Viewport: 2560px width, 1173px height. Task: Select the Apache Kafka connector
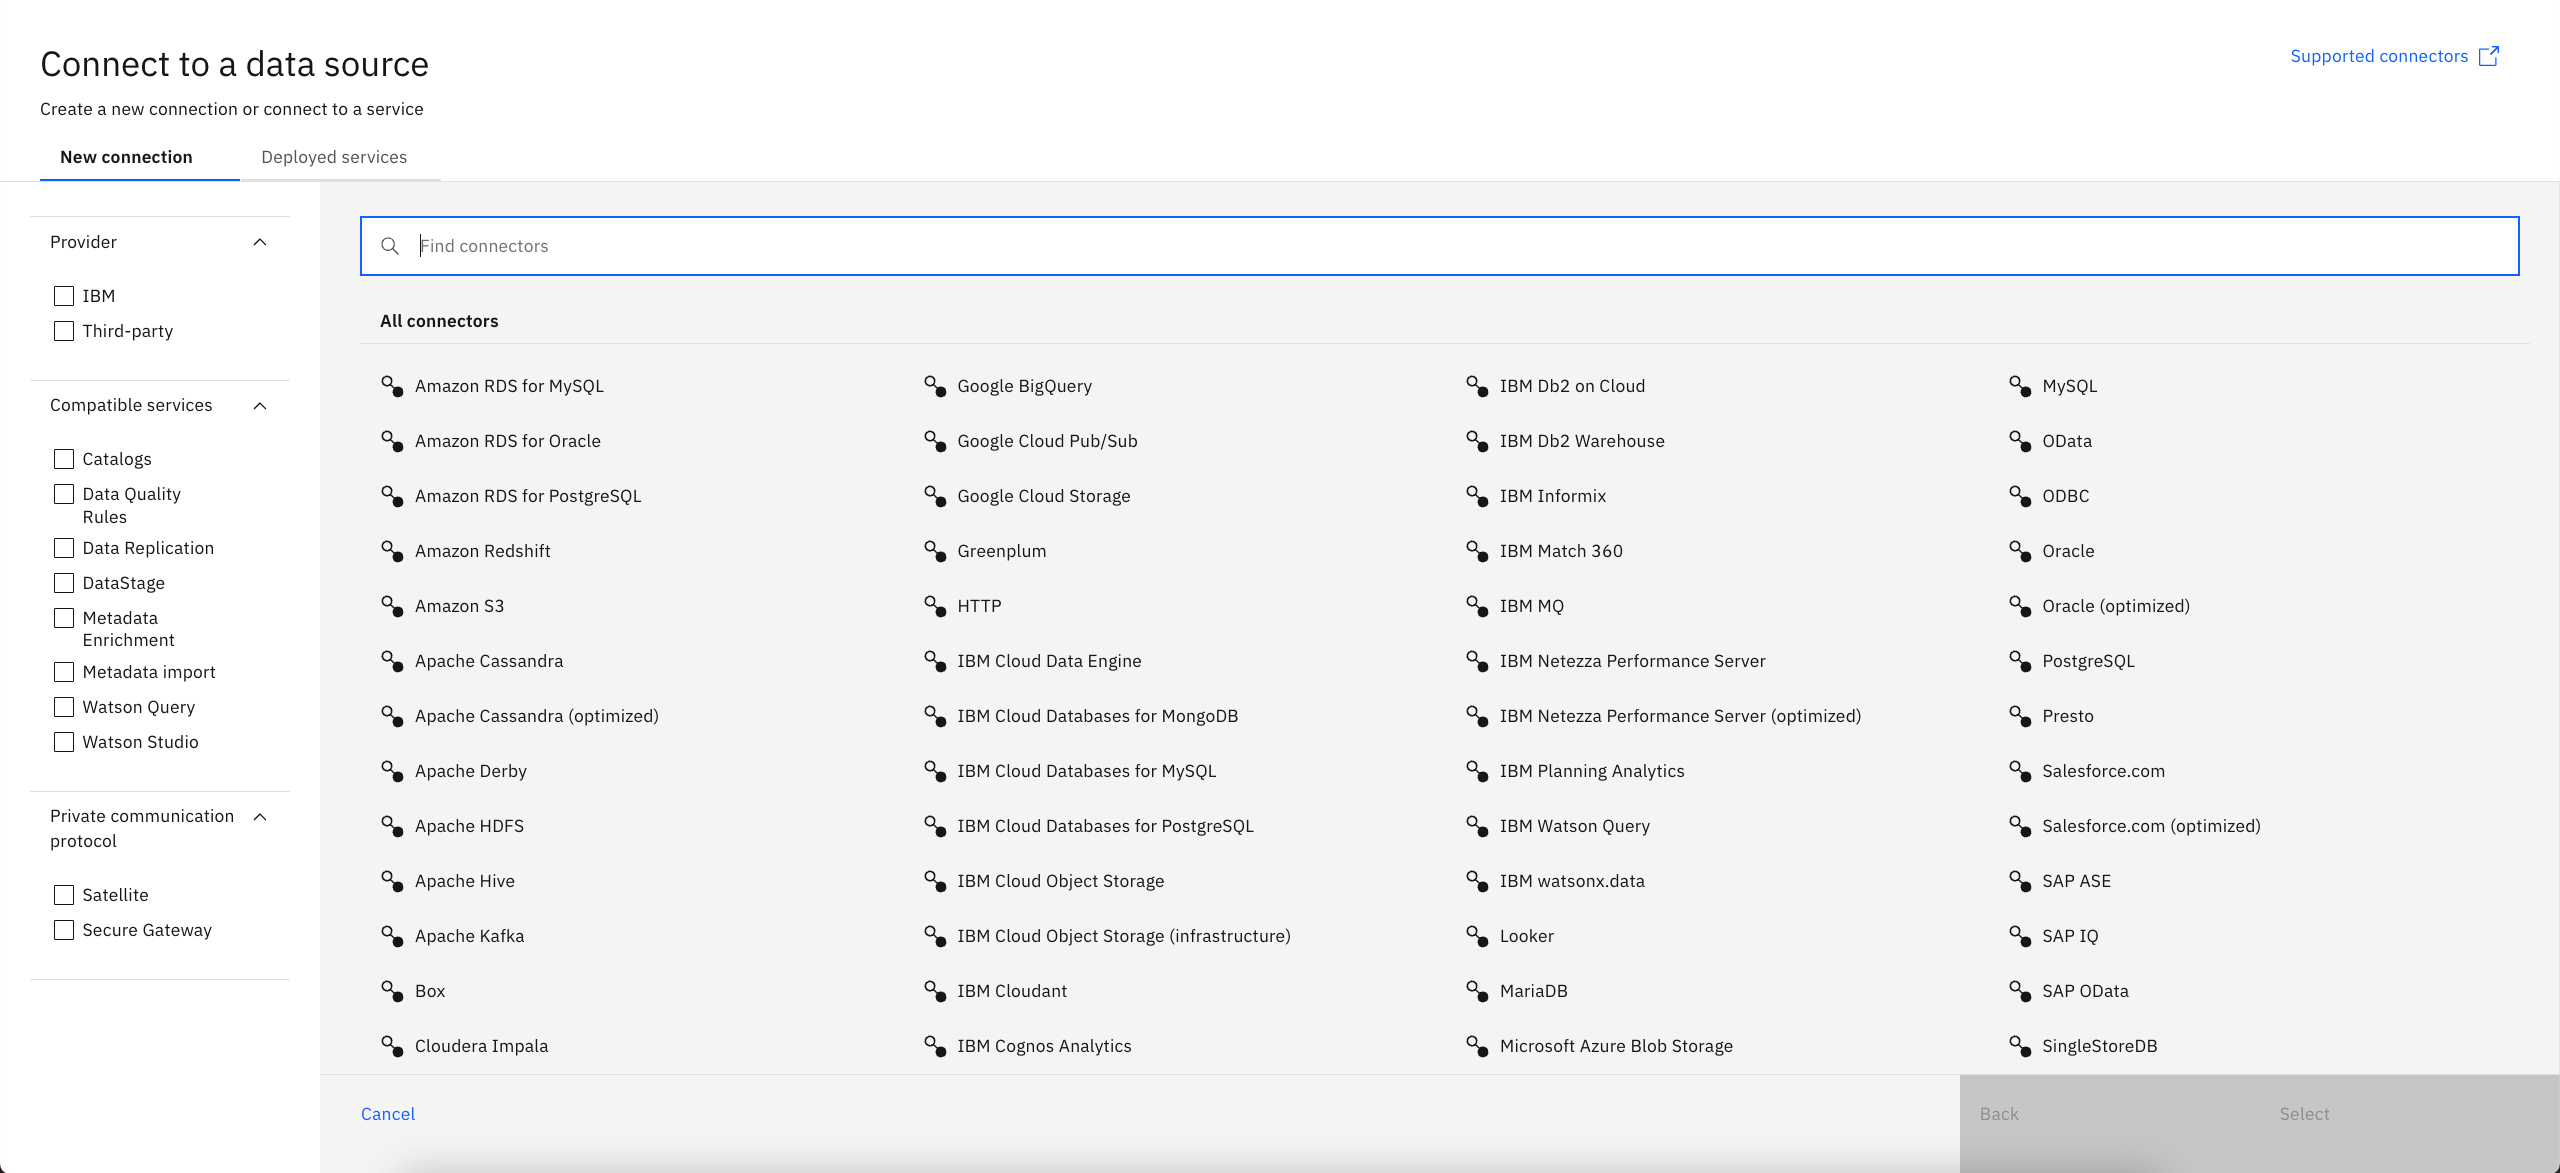pos(469,935)
